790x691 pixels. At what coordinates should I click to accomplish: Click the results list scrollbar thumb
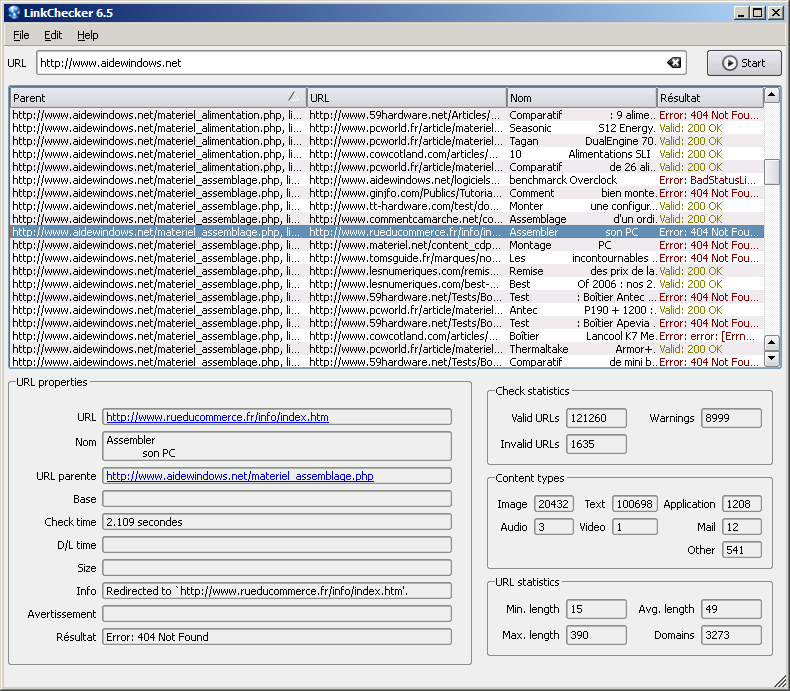771,171
